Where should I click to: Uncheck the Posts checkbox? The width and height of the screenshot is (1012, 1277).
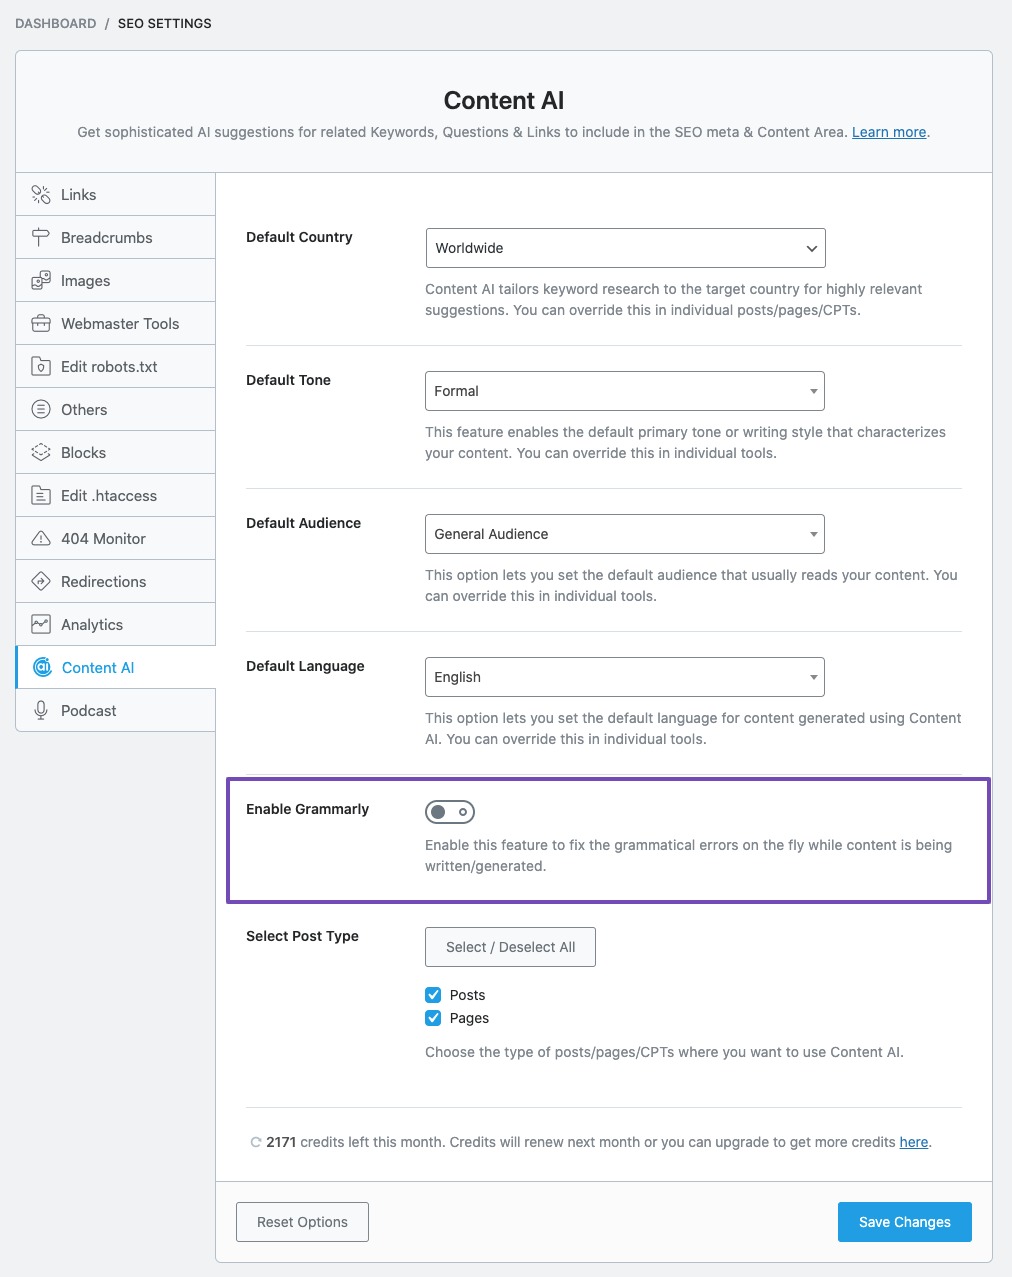[433, 994]
